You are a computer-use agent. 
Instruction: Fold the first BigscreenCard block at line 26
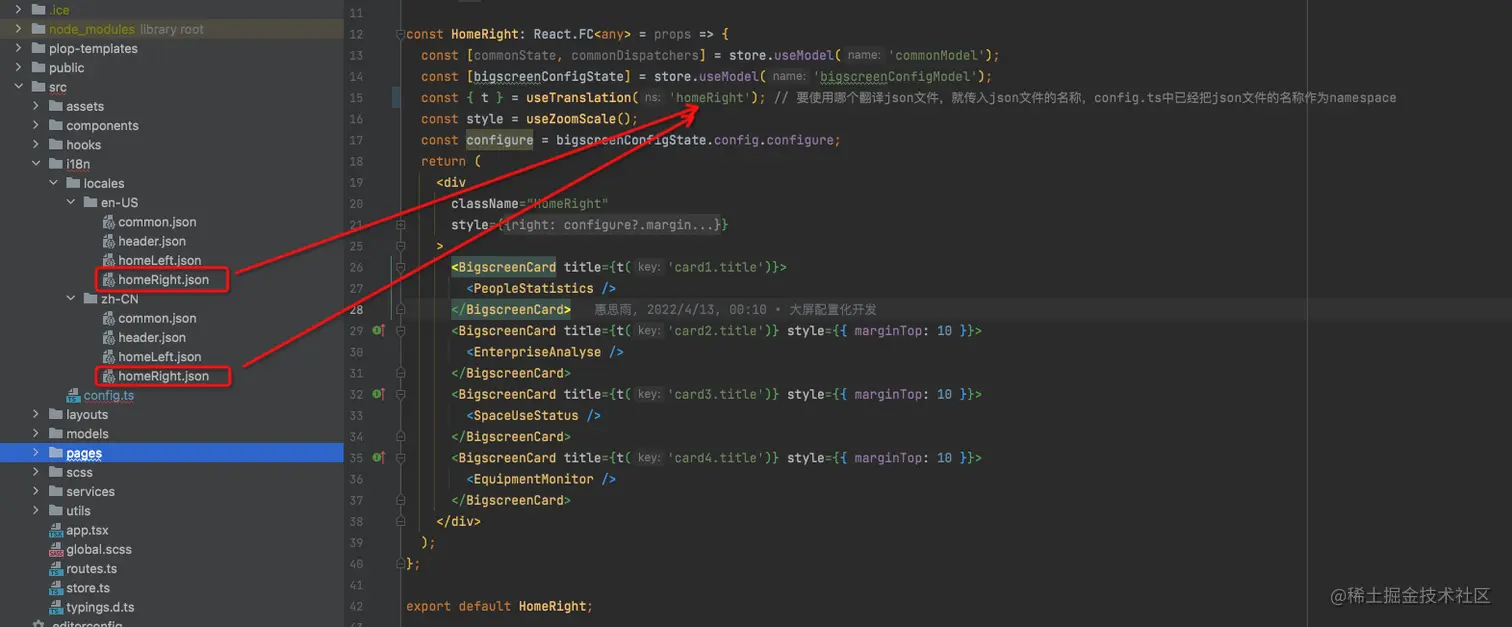tap(400, 267)
